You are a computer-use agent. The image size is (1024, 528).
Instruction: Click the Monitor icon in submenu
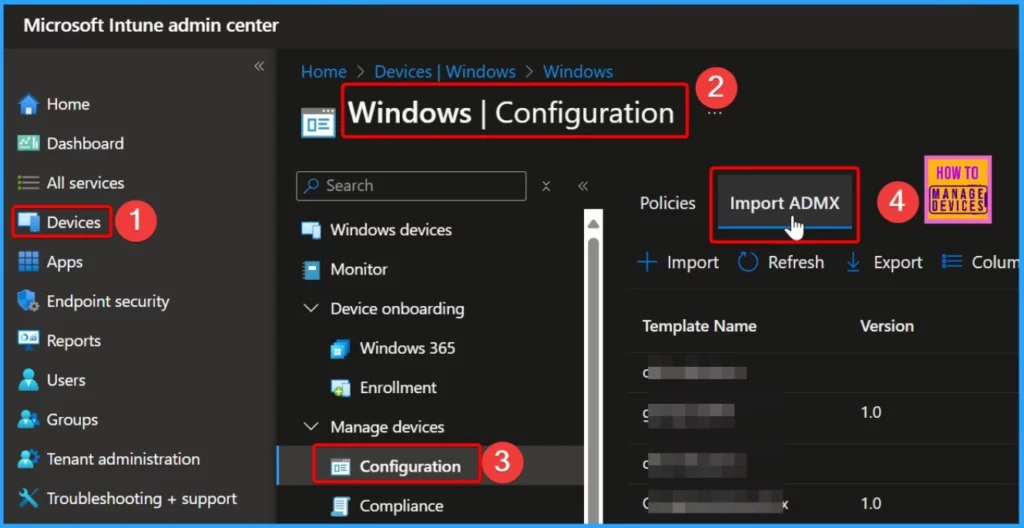[x=312, y=269]
